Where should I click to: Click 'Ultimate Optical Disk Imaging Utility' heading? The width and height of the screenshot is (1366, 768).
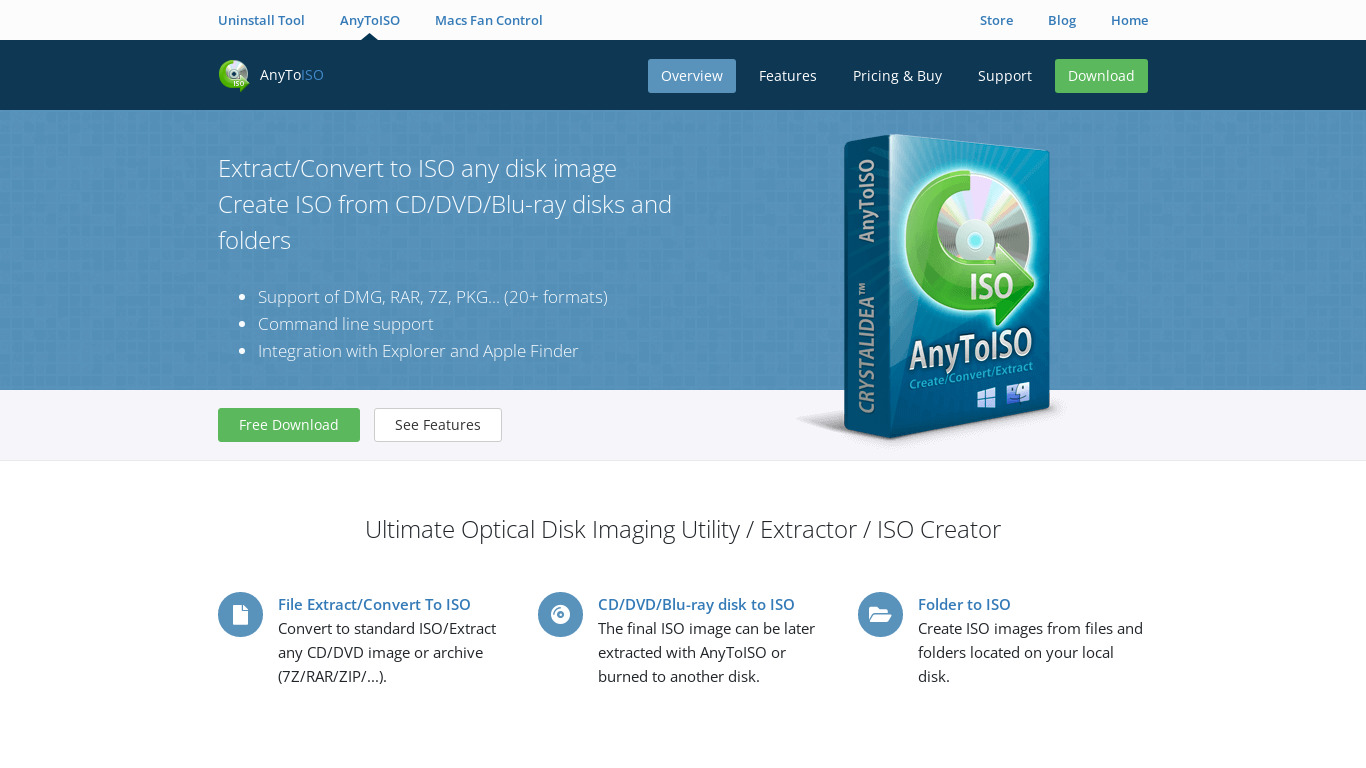[683, 529]
